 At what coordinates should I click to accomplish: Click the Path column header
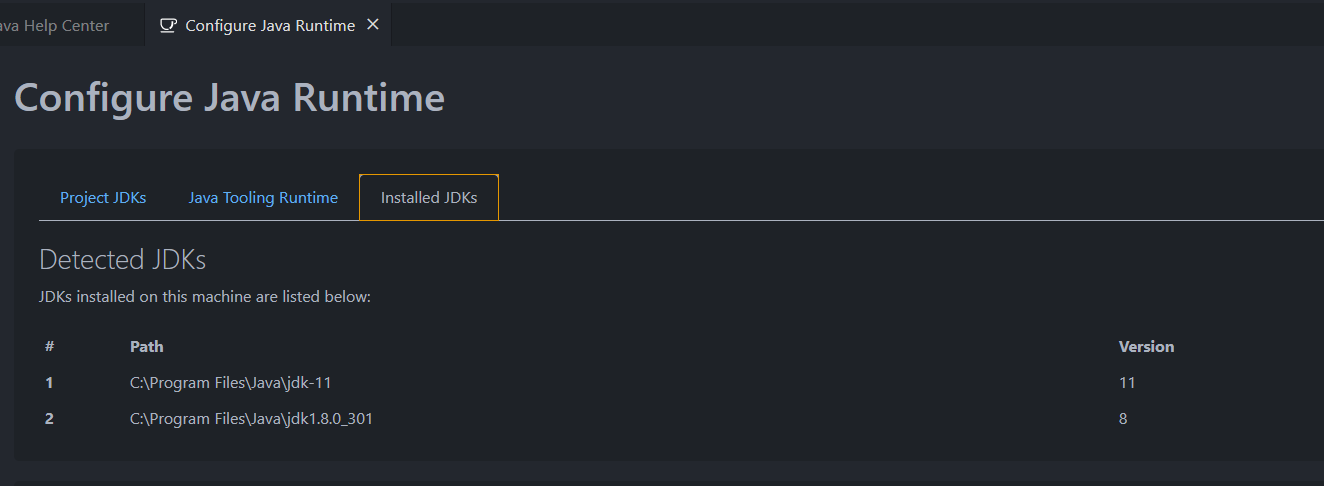point(146,346)
